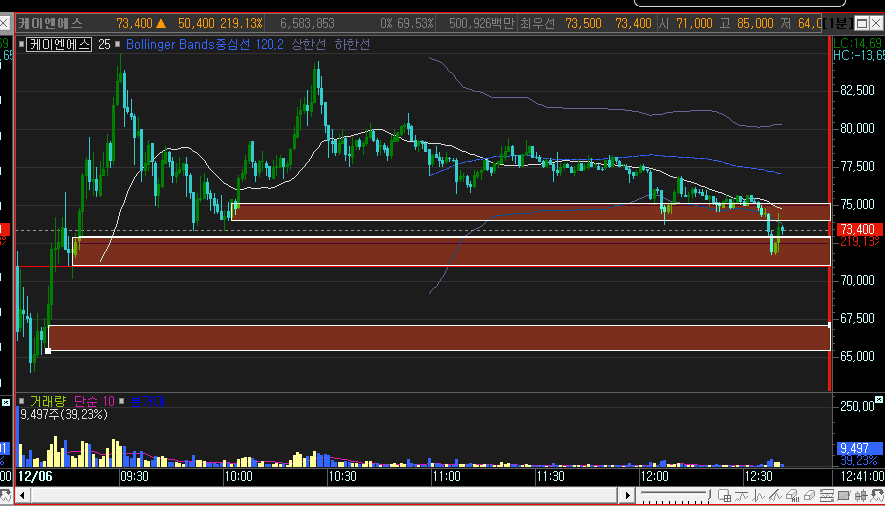Adjust the candle zoom slider handle
The height and width of the screenshot is (506, 885).
[709, 494]
